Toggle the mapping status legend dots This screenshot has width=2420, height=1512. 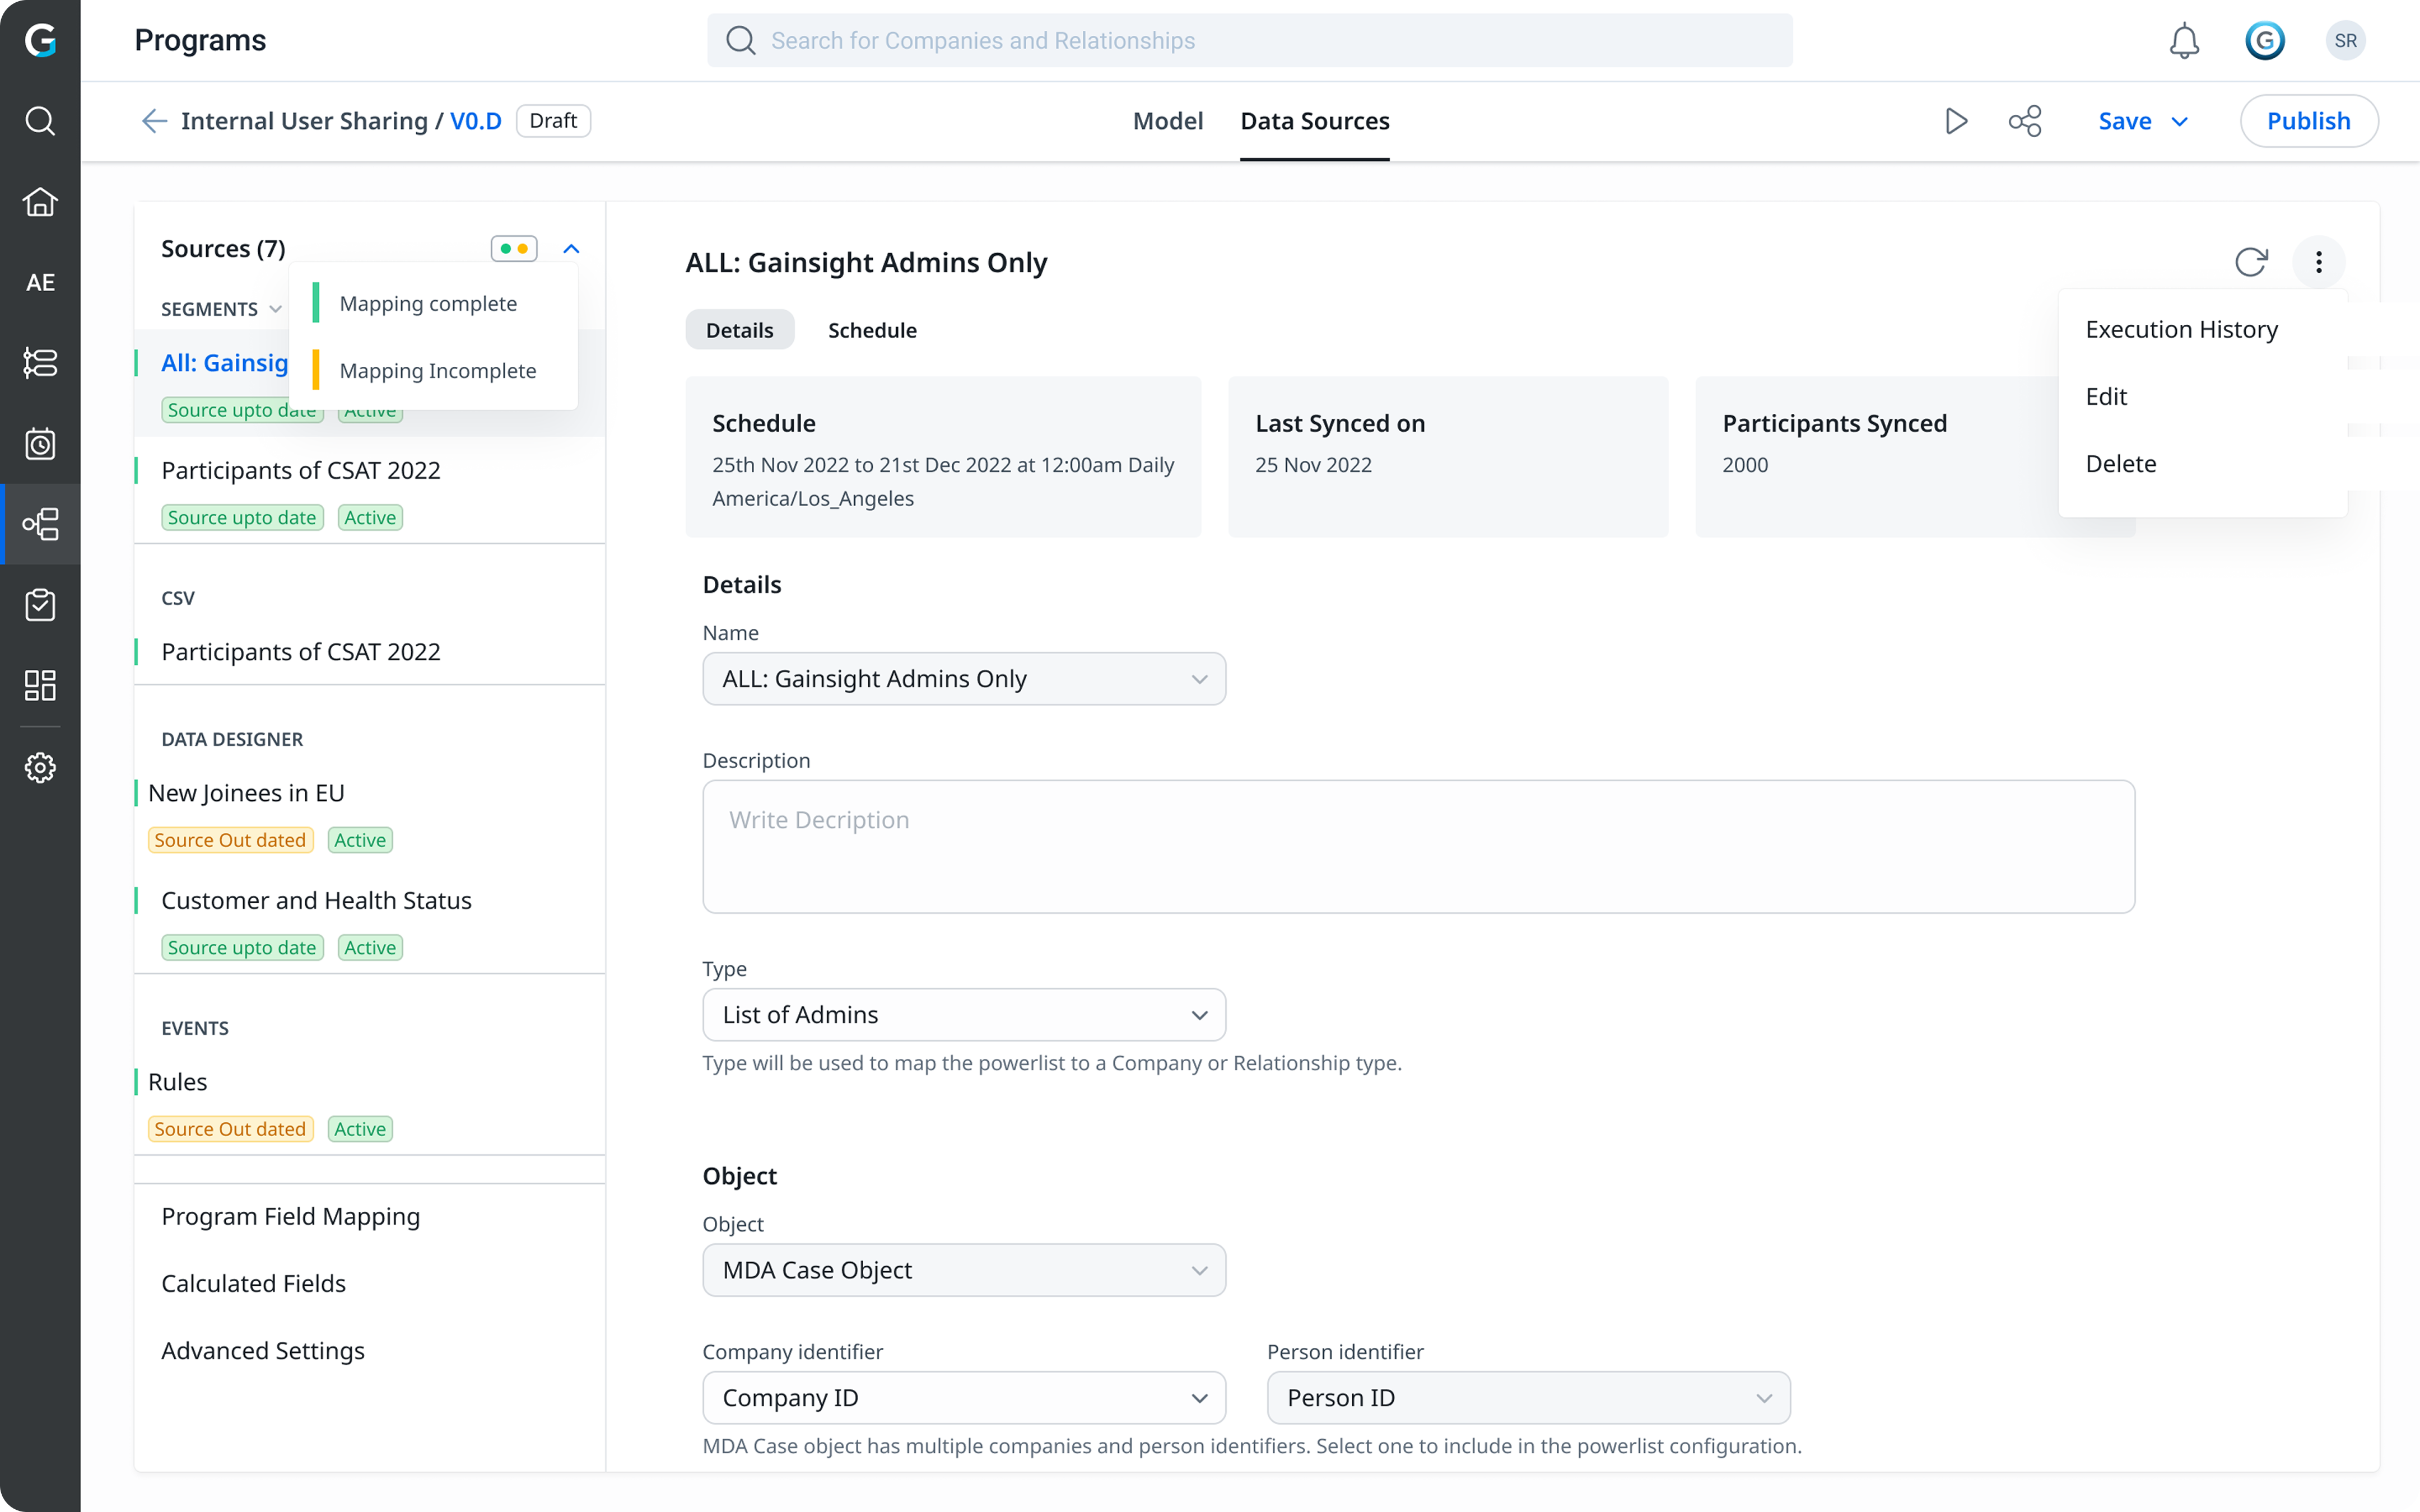[x=514, y=248]
